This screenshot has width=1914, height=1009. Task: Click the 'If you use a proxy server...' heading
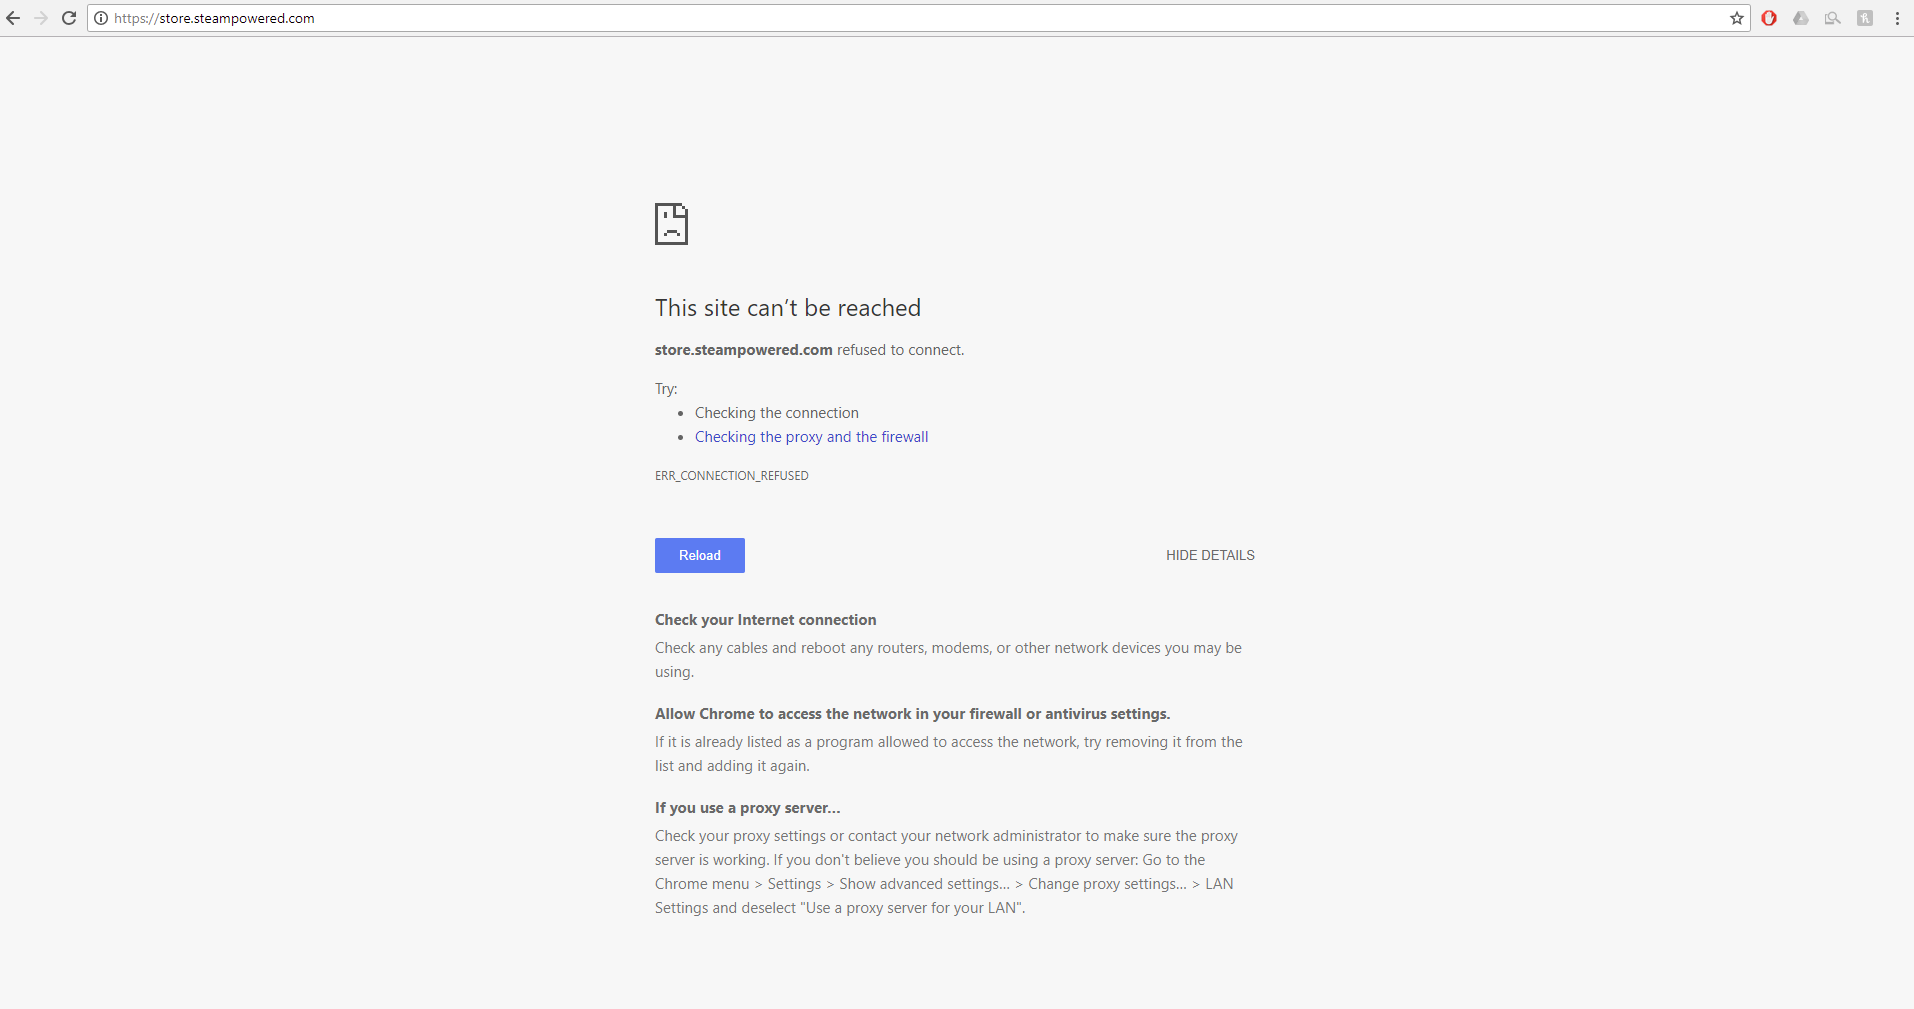click(x=748, y=808)
